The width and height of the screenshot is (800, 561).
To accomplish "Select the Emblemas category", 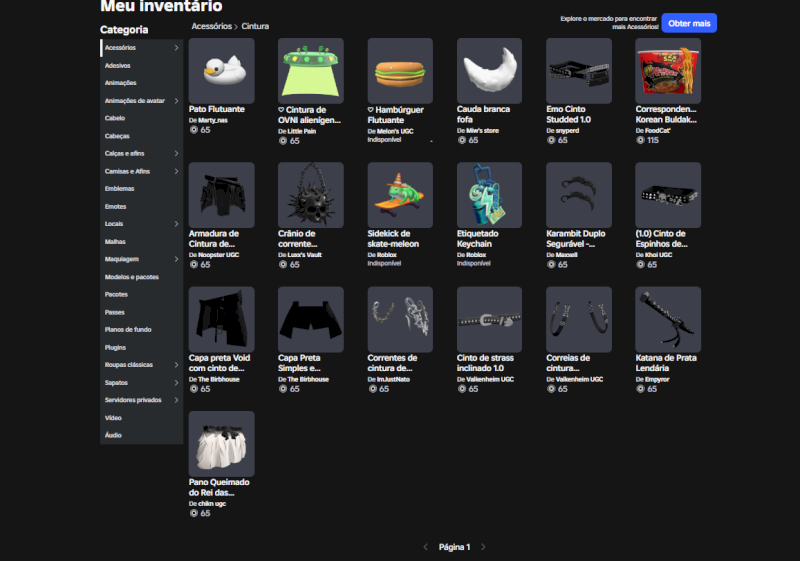I will tap(141, 189).
